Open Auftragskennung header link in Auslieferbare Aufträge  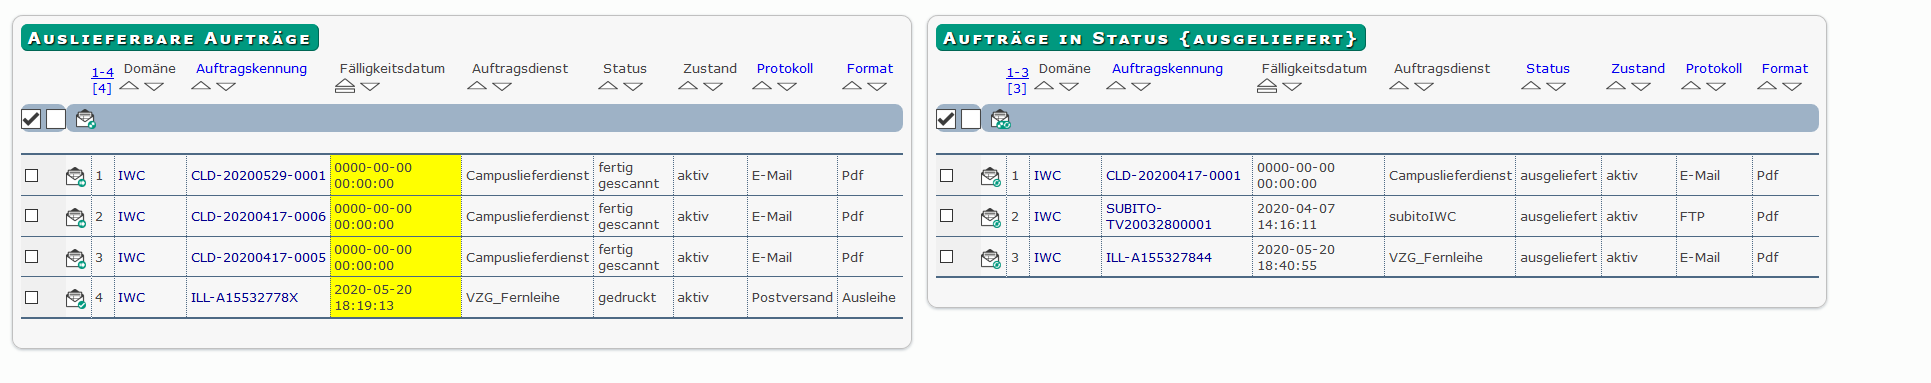click(251, 68)
